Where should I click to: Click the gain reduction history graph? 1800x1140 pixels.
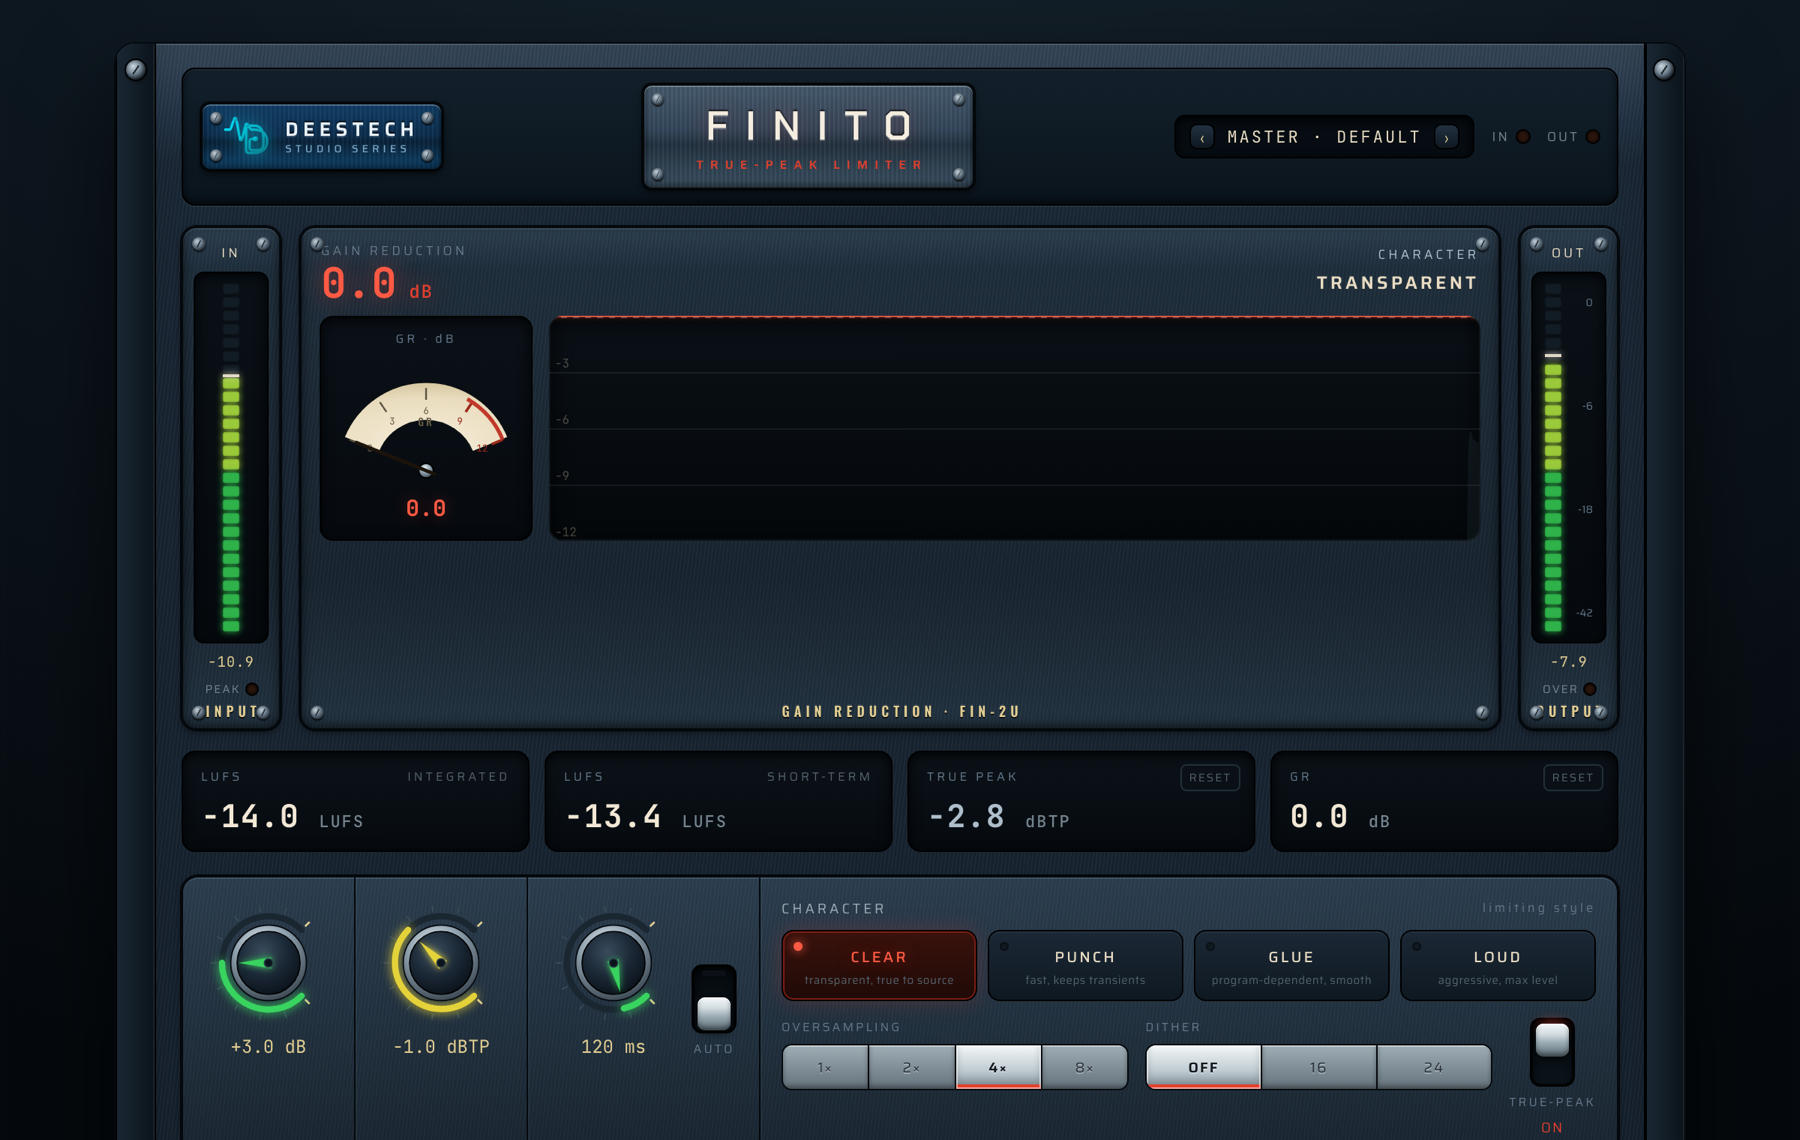point(1014,428)
